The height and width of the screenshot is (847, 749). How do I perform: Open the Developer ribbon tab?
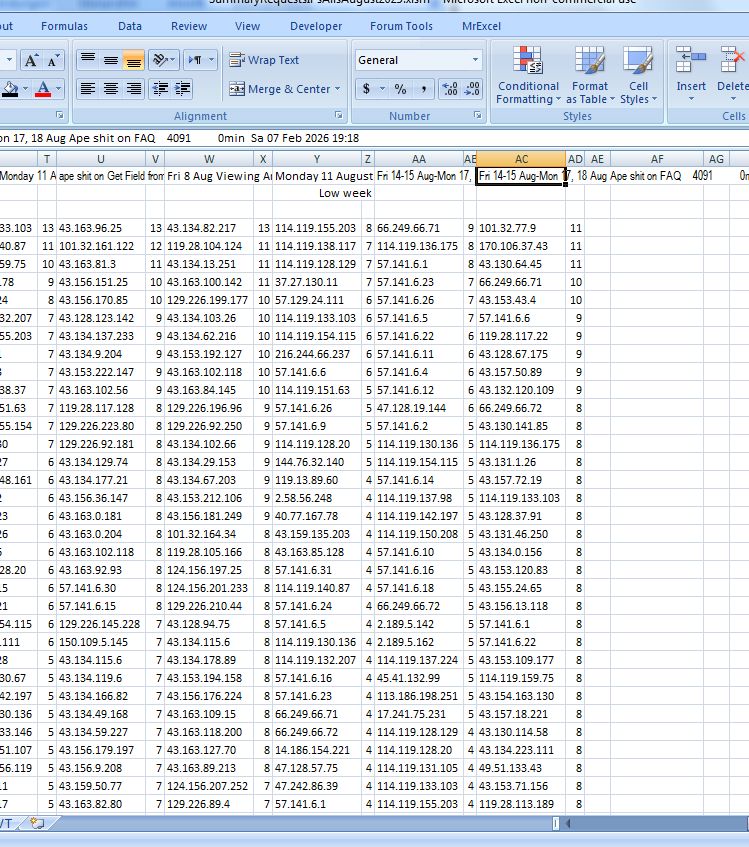(x=316, y=26)
